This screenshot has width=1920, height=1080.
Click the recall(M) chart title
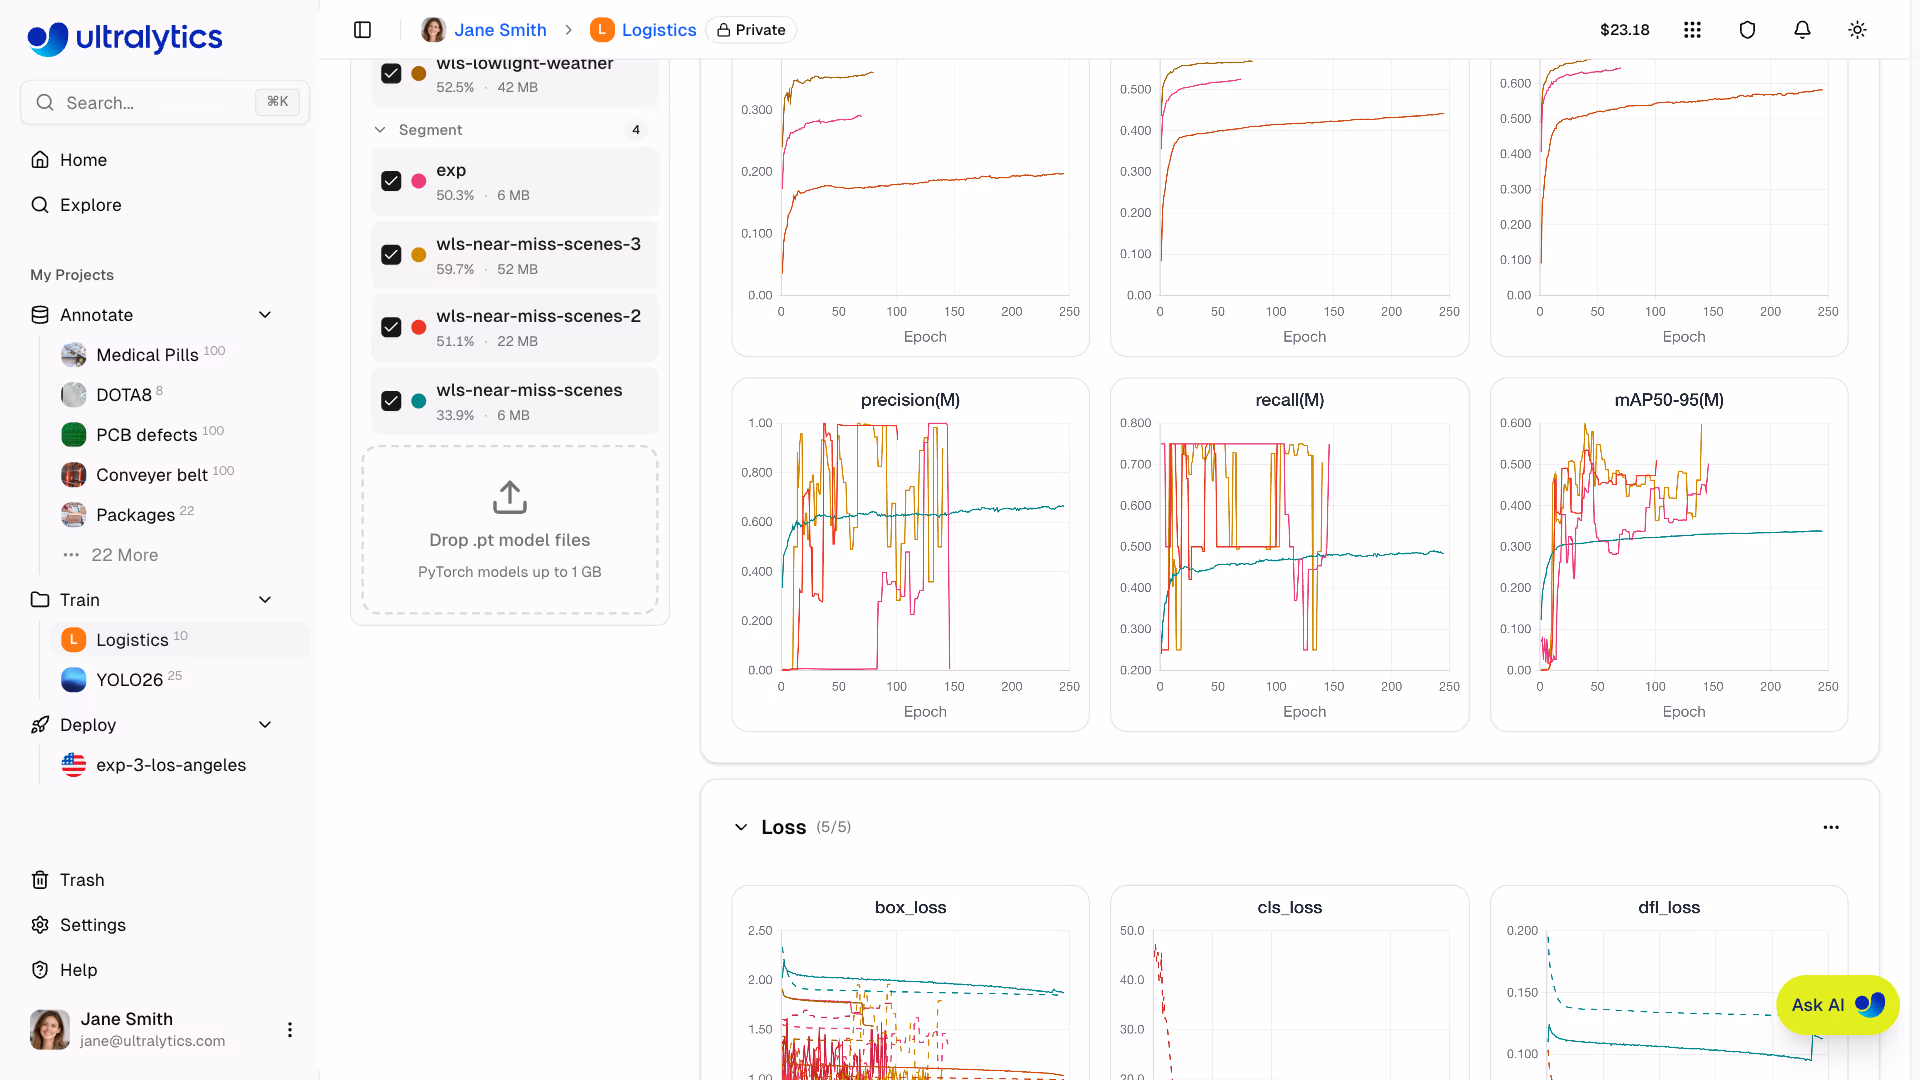(x=1290, y=400)
